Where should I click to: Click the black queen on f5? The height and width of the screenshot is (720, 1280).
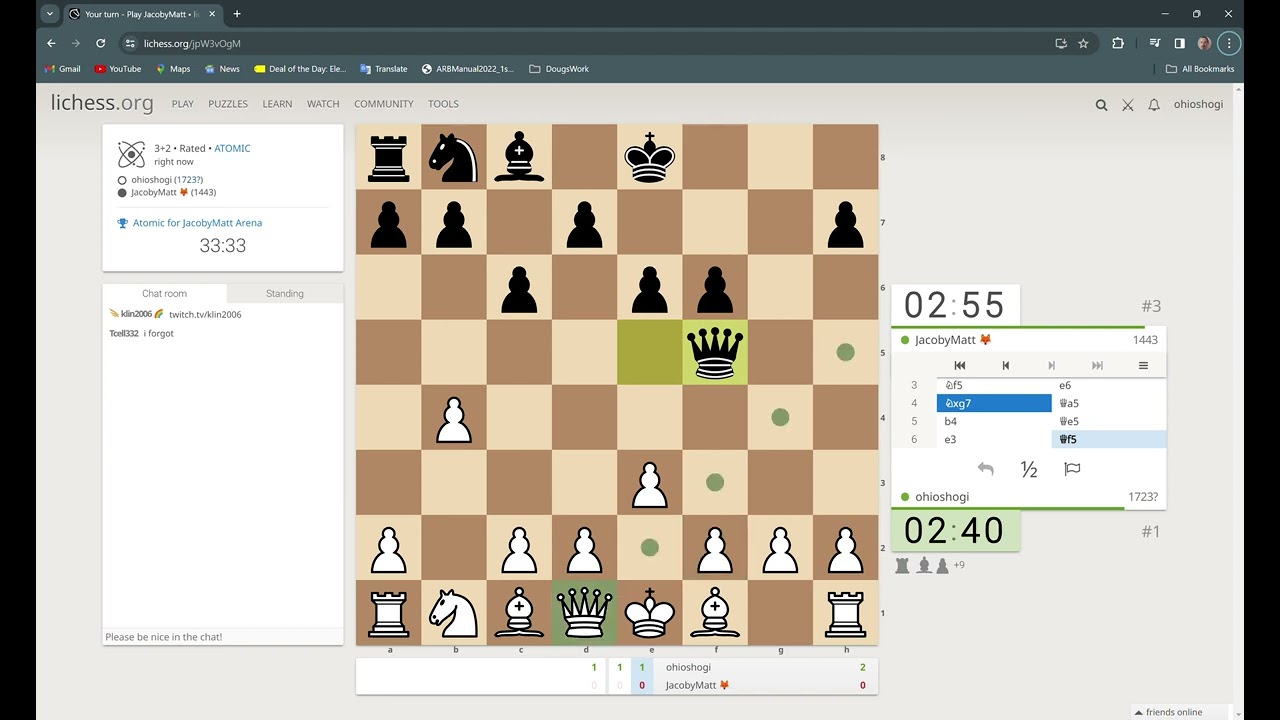click(715, 352)
